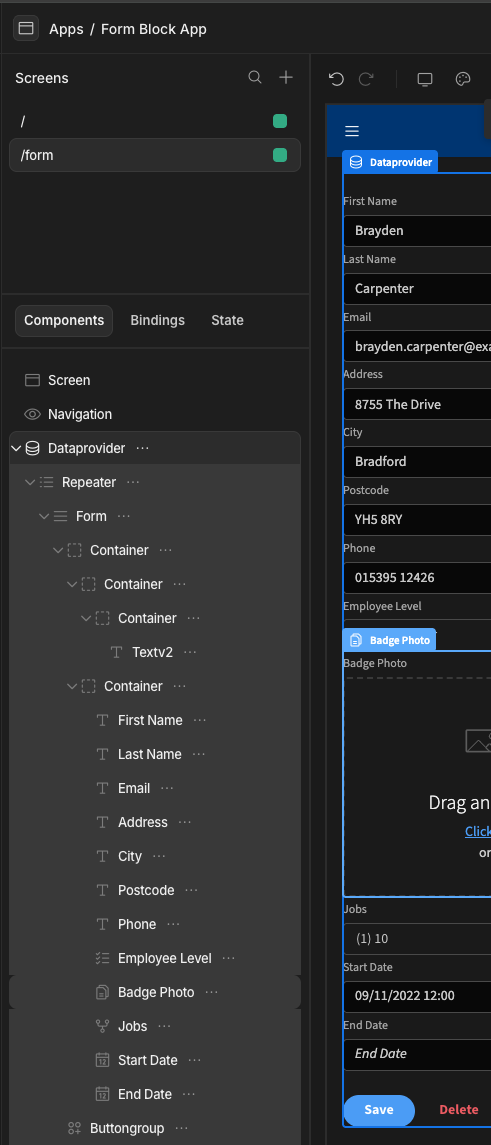Screen dimensions: 491x1145
Task: Collapse the Dataprovider tree node
Action: (x=17, y=448)
